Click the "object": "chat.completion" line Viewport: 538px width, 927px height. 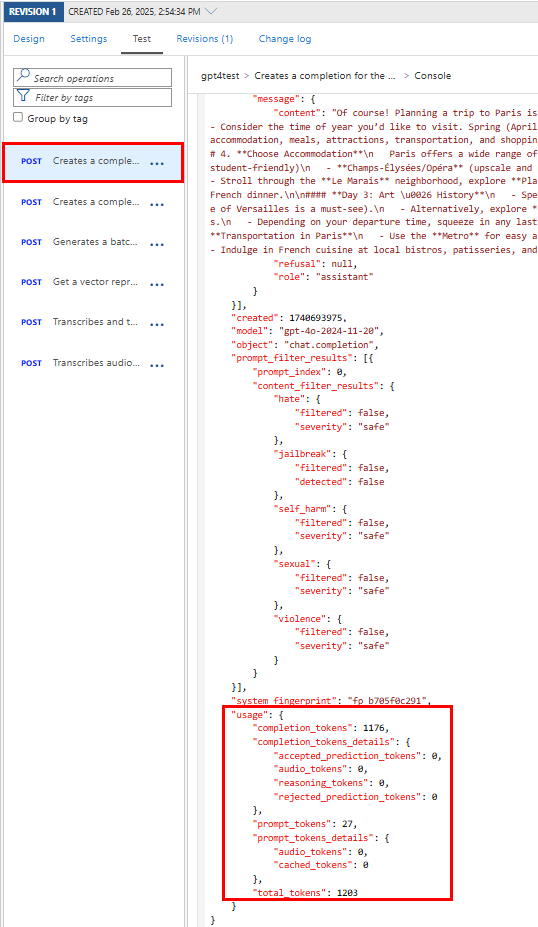(x=304, y=345)
